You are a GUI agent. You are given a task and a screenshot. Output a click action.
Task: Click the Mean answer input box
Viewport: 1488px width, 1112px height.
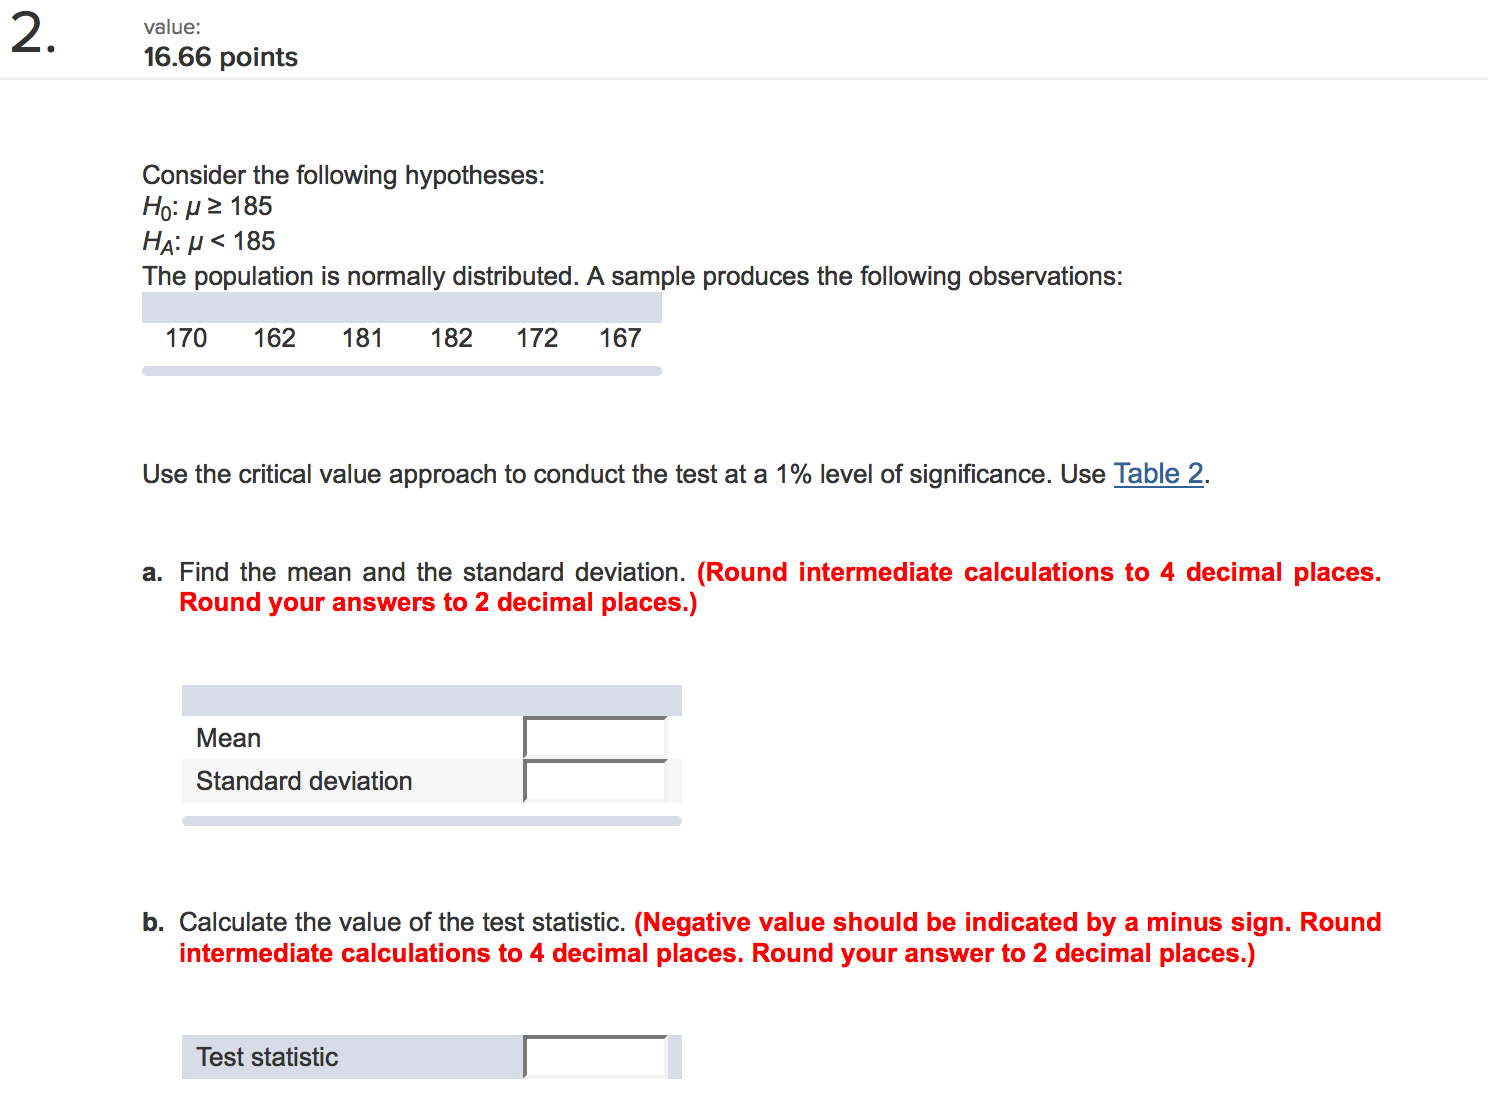click(595, 738)
